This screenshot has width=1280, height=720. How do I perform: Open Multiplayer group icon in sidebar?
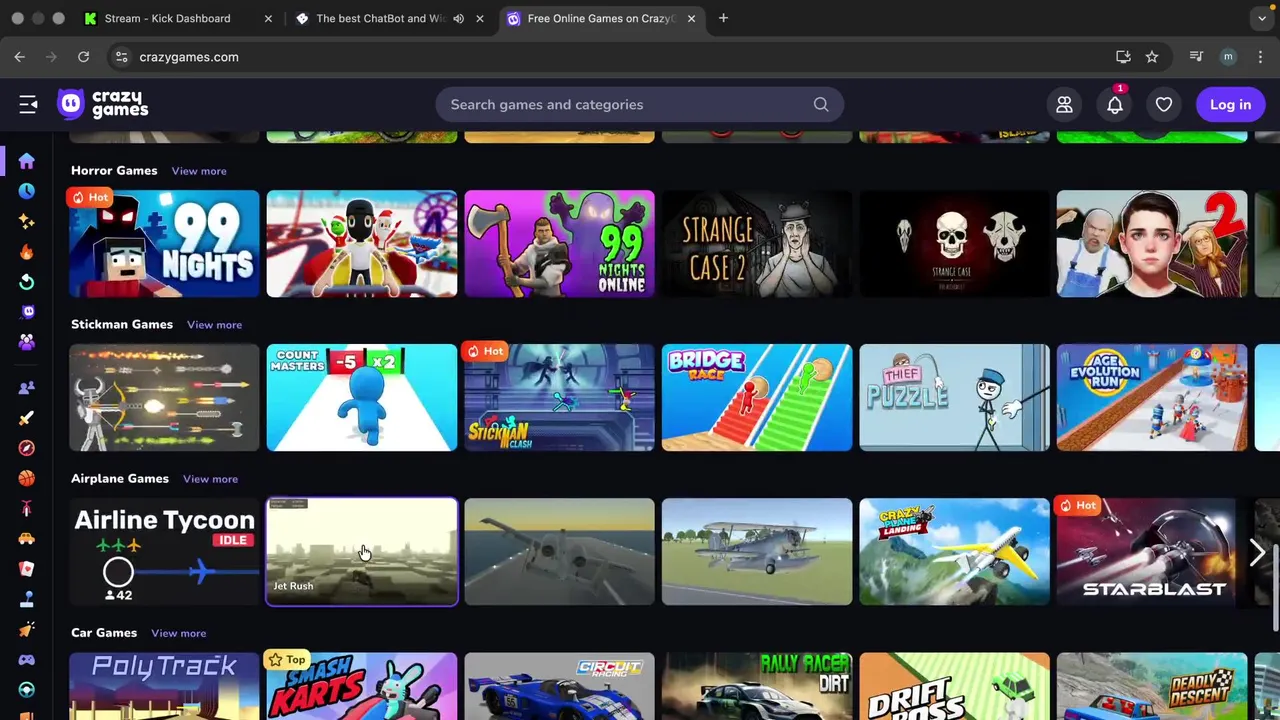pyautogui.click(x=27, y=342)
